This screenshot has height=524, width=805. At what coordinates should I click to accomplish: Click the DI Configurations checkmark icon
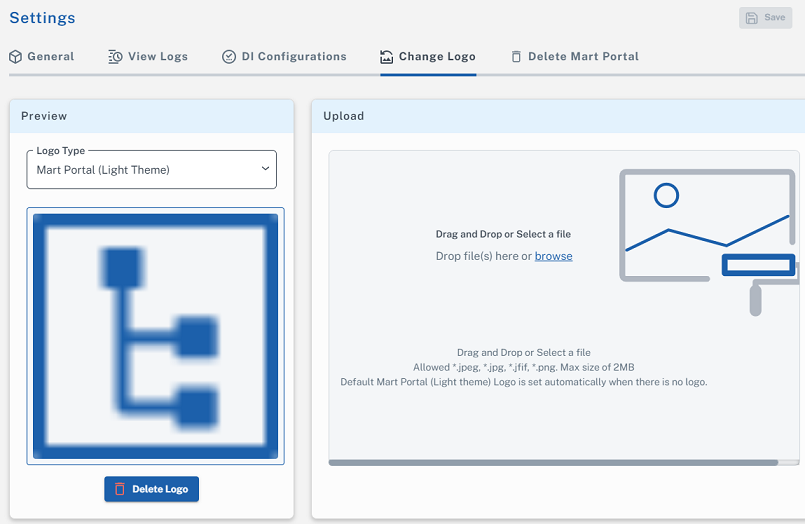coord(228,56)
